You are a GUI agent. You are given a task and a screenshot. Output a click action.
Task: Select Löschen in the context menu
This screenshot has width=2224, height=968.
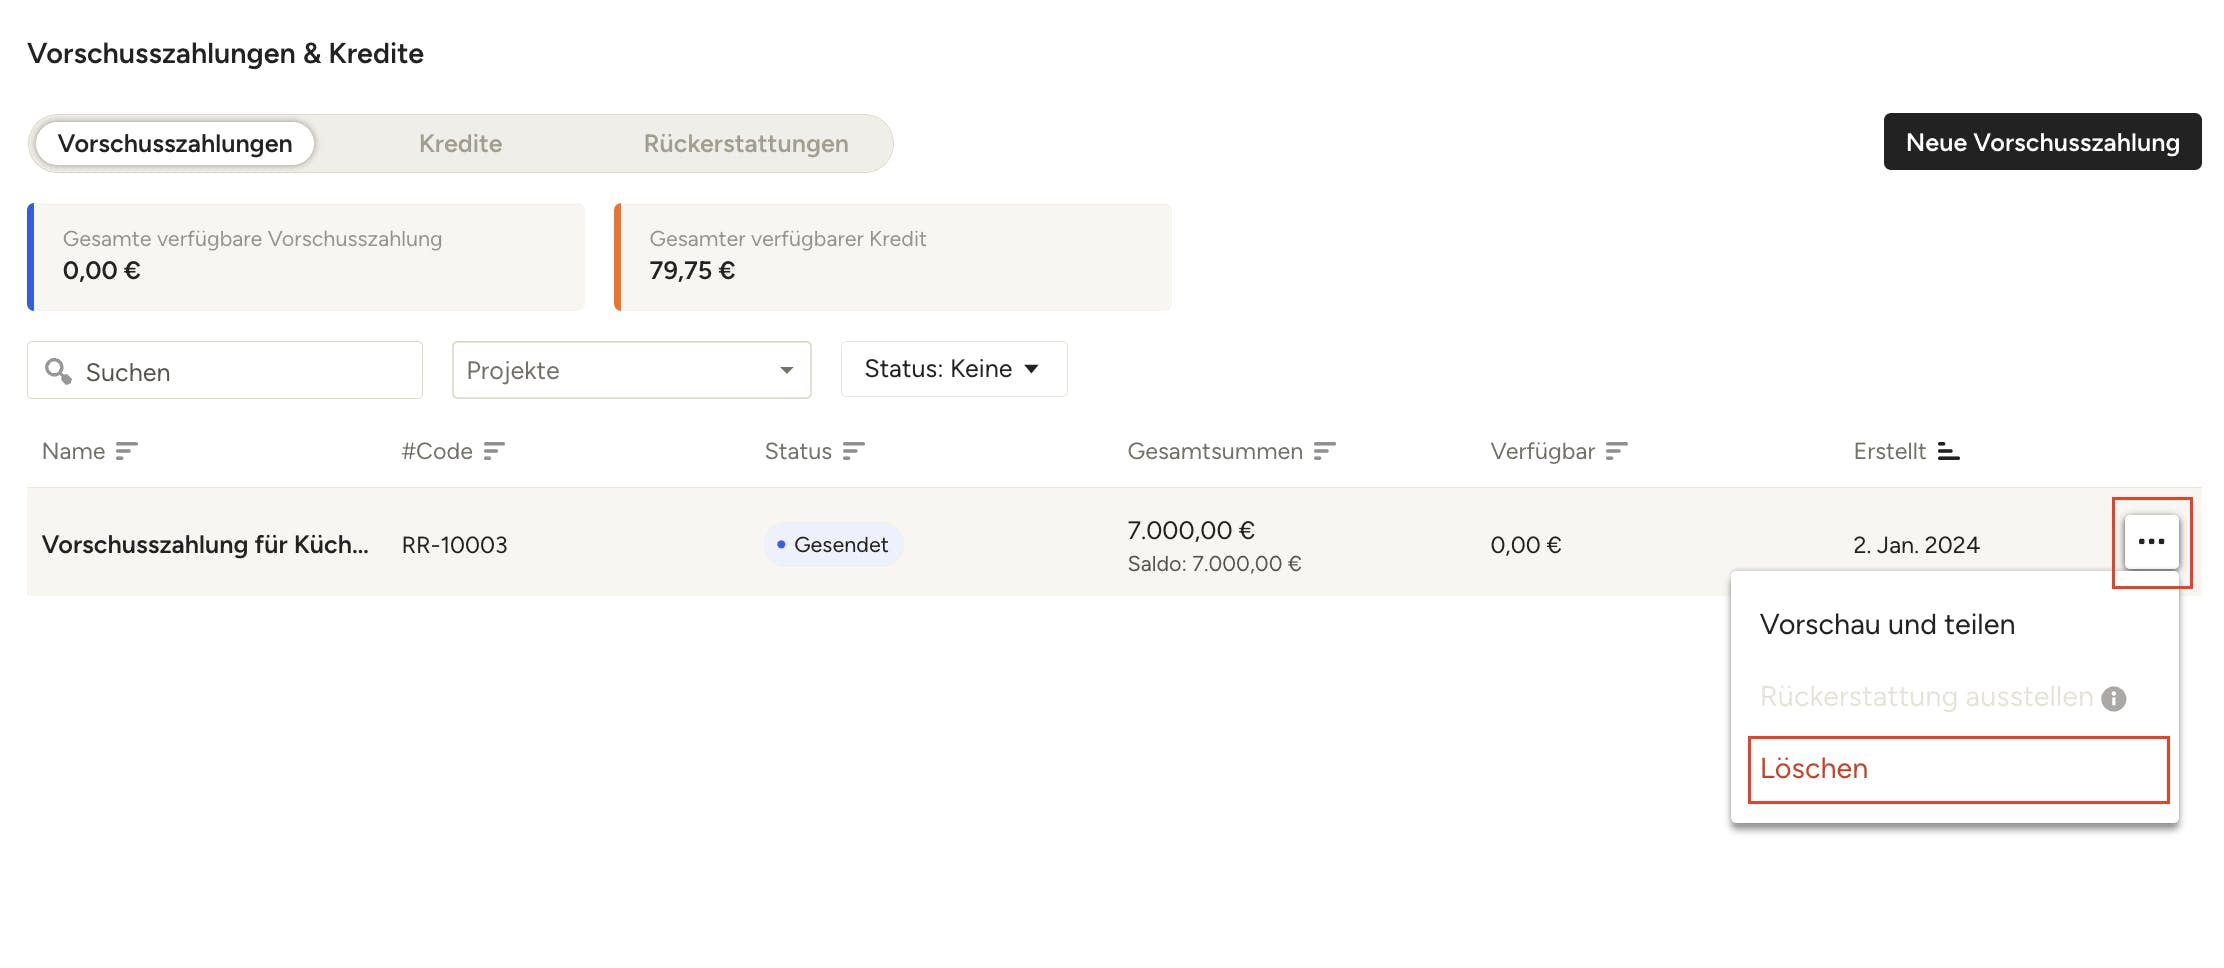[1814, 769]
